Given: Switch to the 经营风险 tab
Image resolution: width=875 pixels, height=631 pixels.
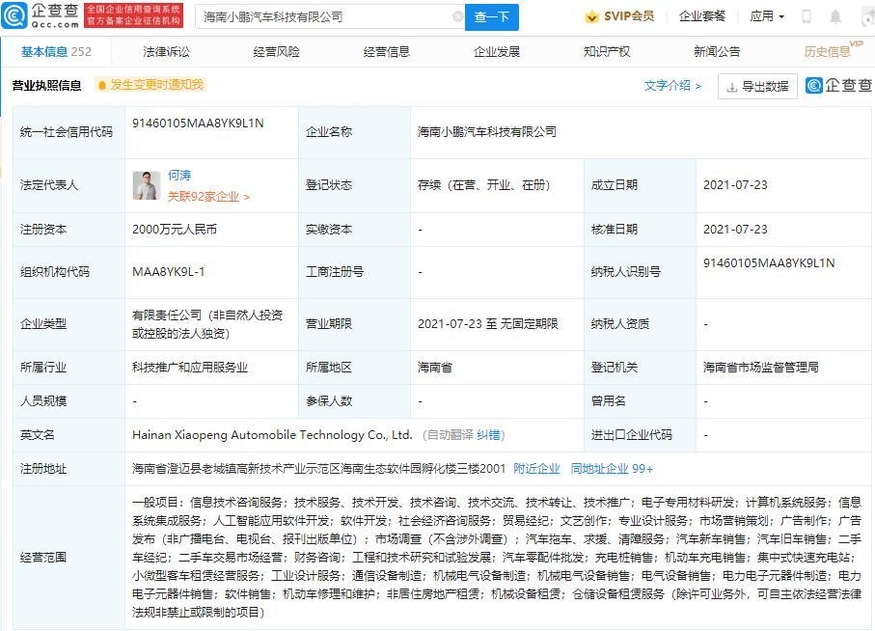Looking at the screenshot, I should tap(276, 52).
